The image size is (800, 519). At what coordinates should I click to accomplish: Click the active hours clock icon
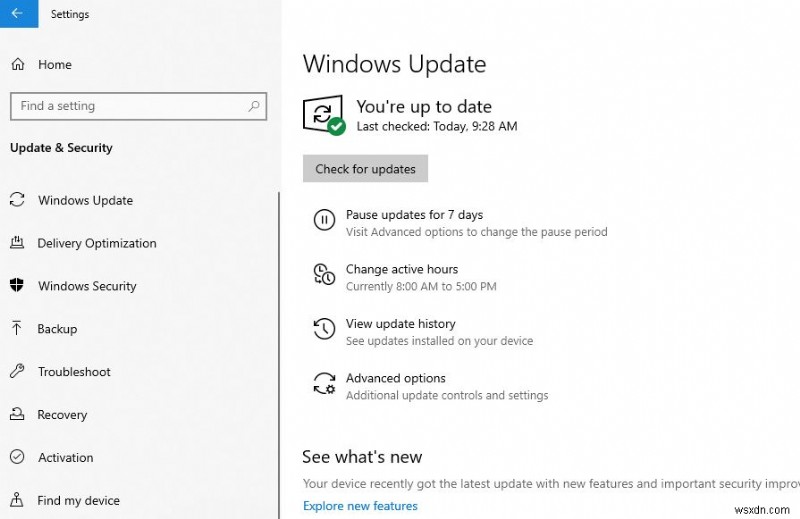(324, 275)
